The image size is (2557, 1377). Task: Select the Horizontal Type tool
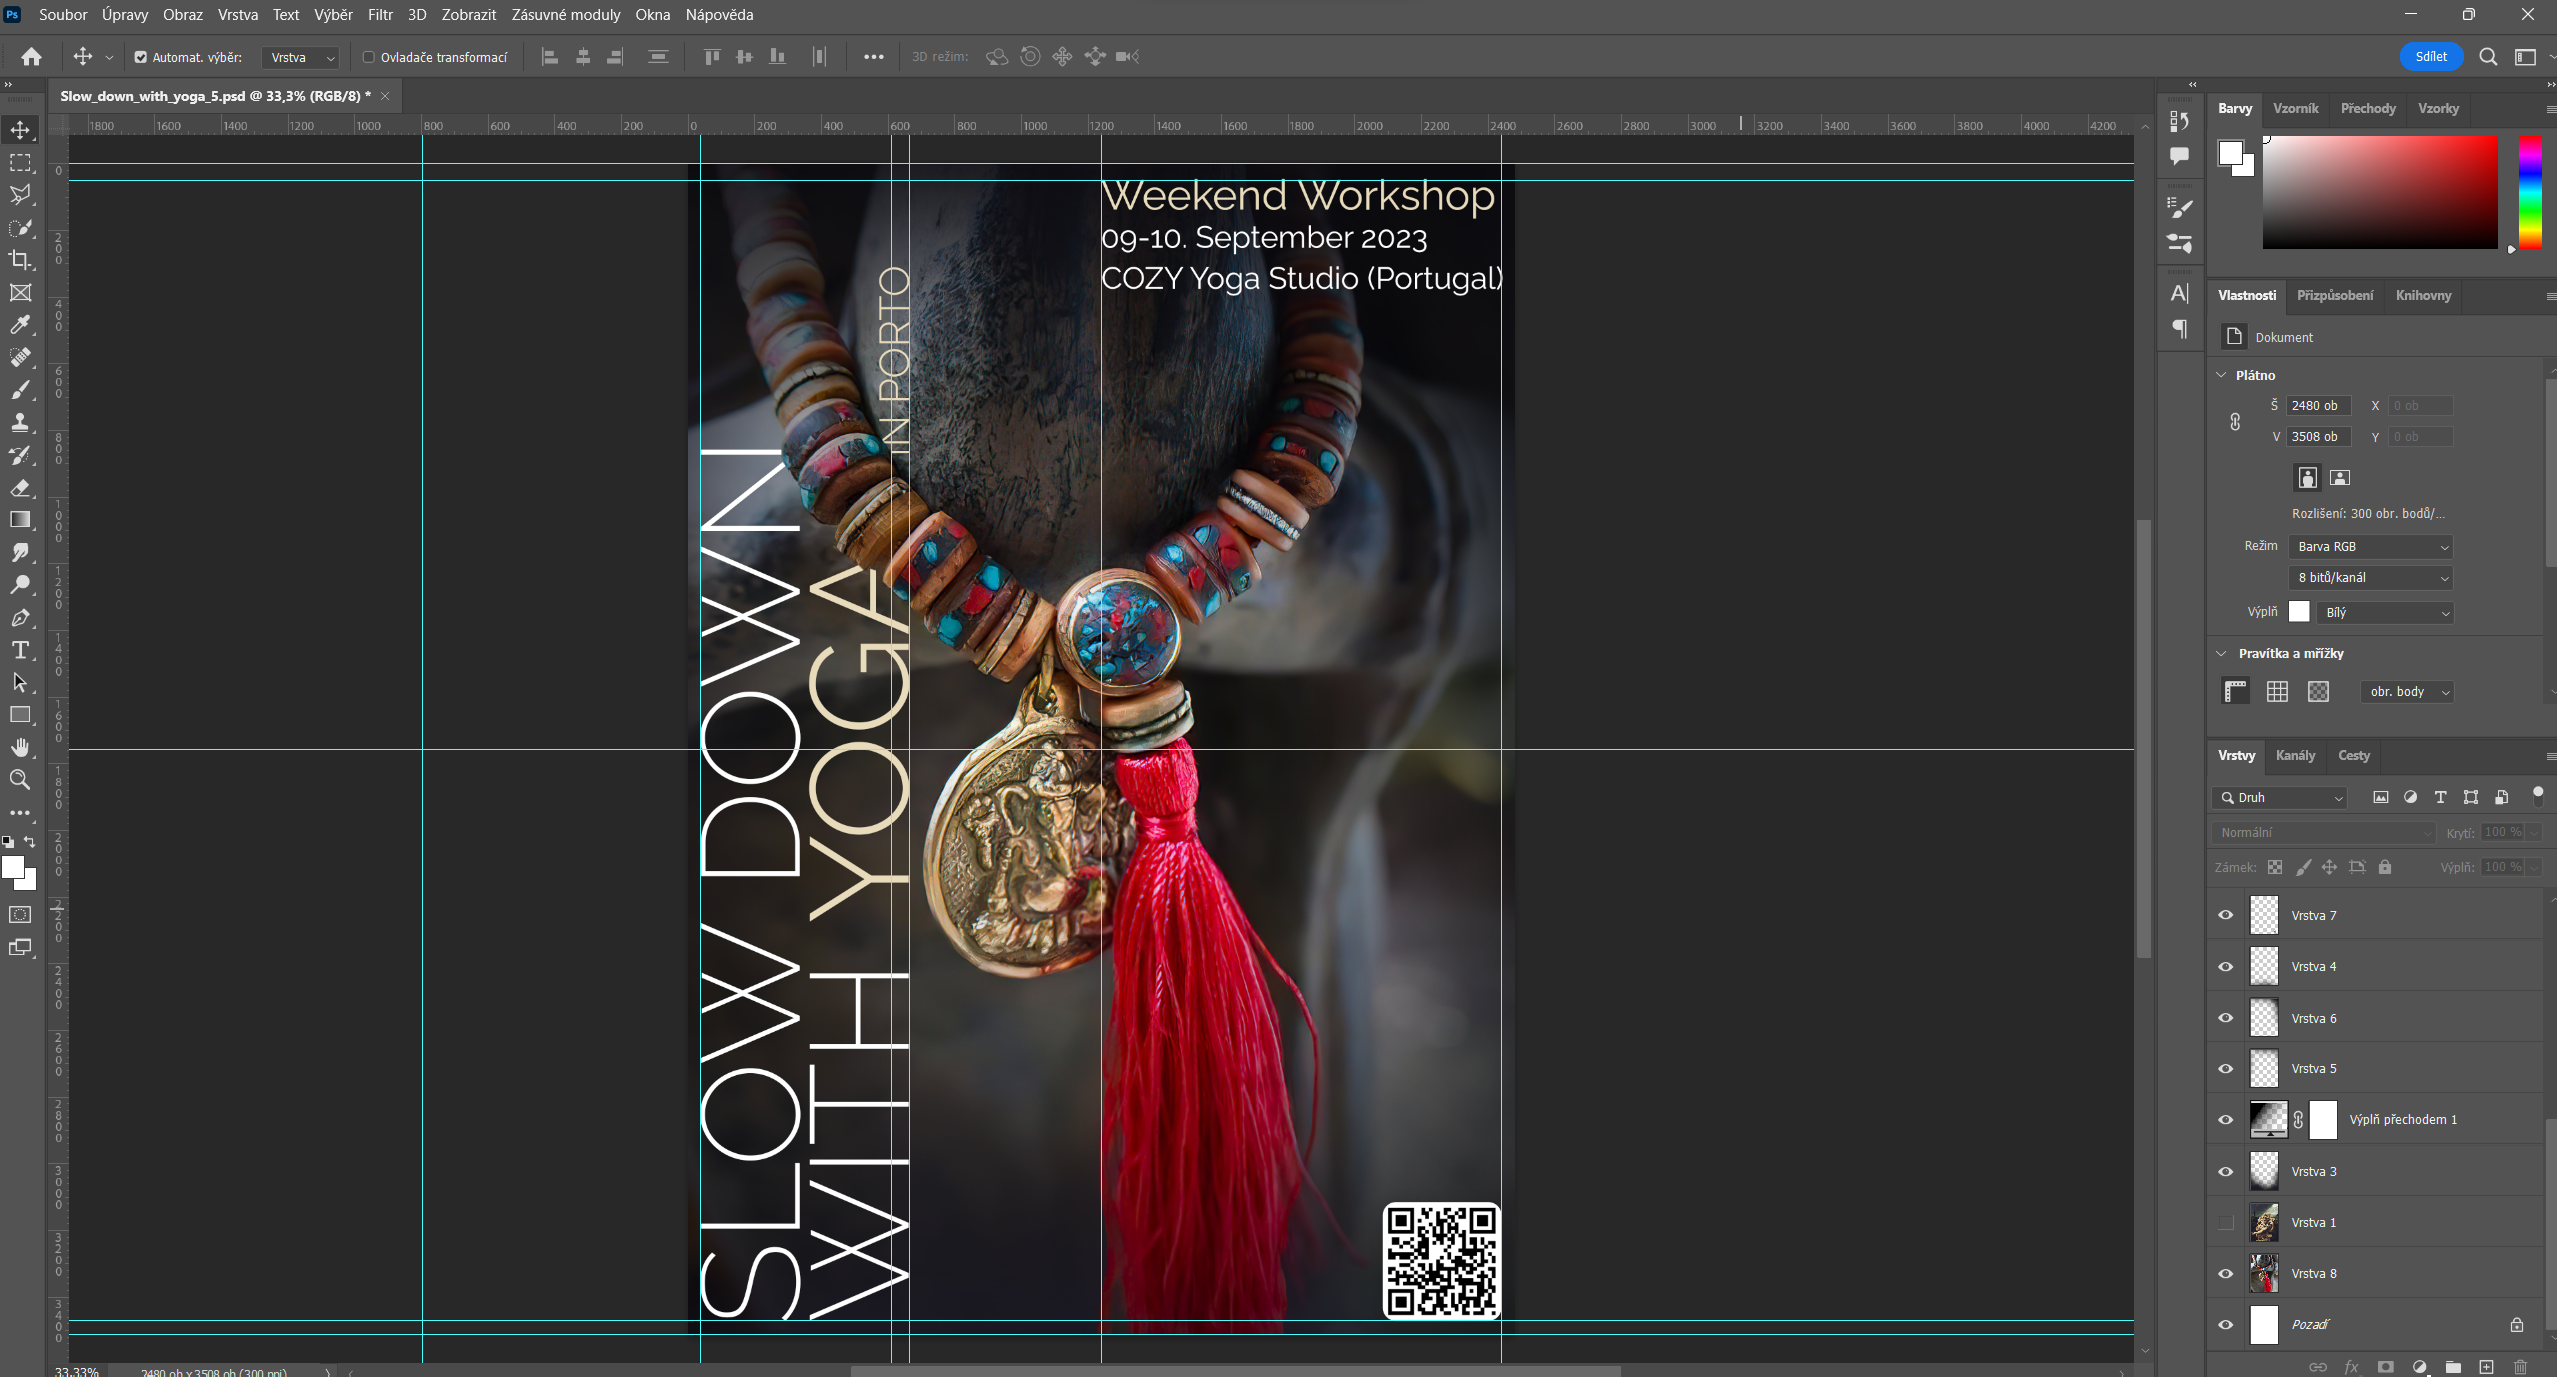point(20,651)
